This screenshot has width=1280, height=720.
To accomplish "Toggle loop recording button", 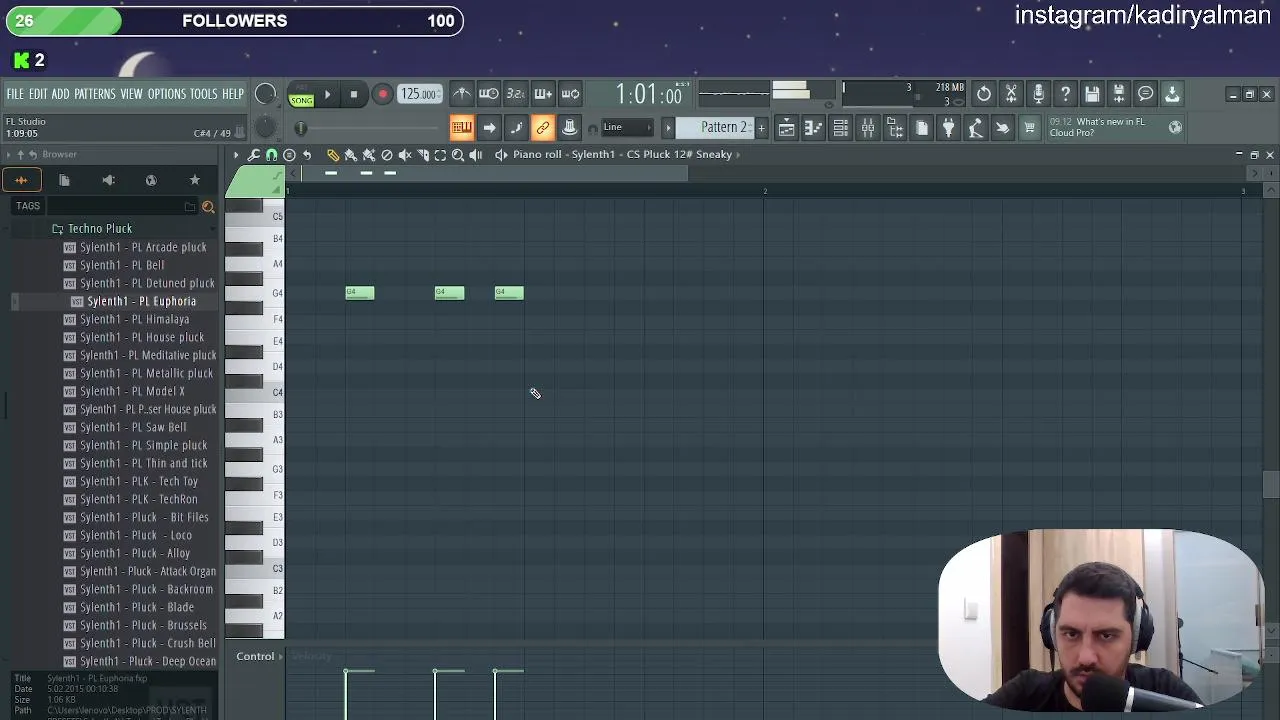I will point(570,94).
